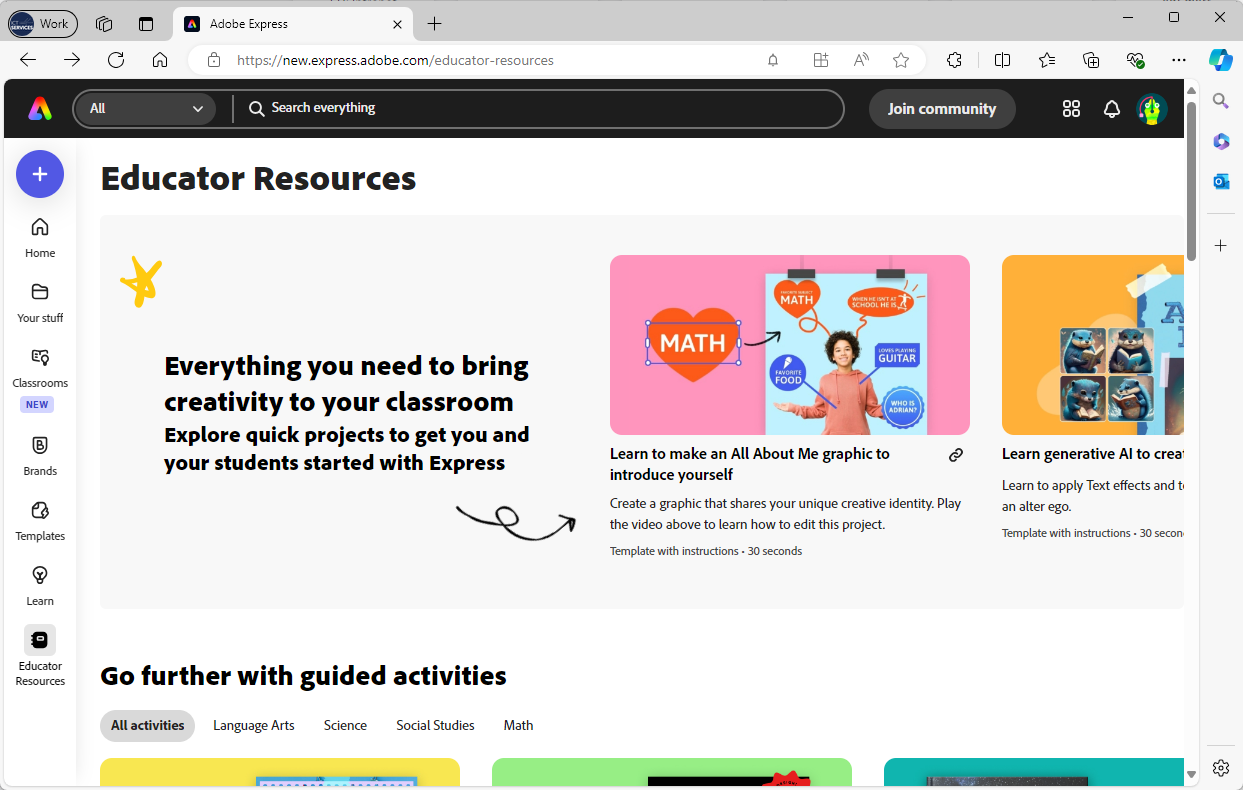The image size is (1243, 790).
Task: Open Copilot in the Edge sidebar
Action: (1220, 60)
